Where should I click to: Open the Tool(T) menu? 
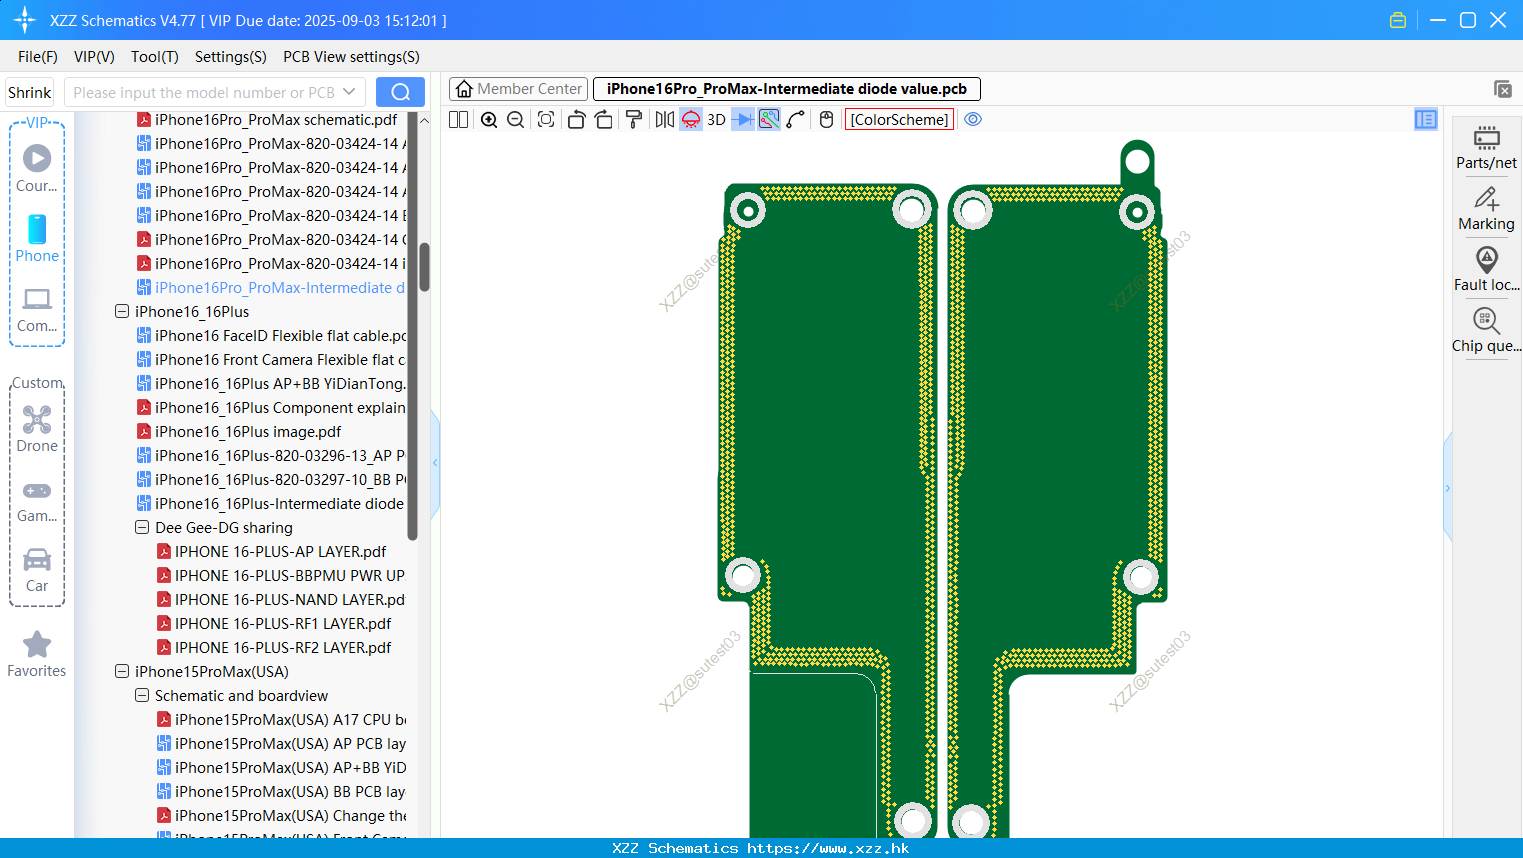coord(155,57)
